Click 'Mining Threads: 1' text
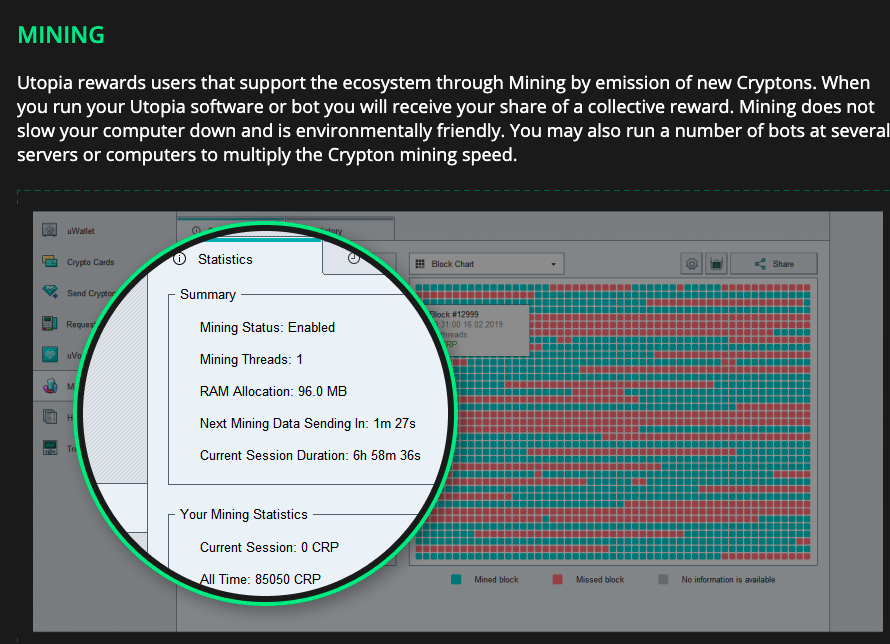The height and width of the screenshot is (644, 890). (251, 360)
